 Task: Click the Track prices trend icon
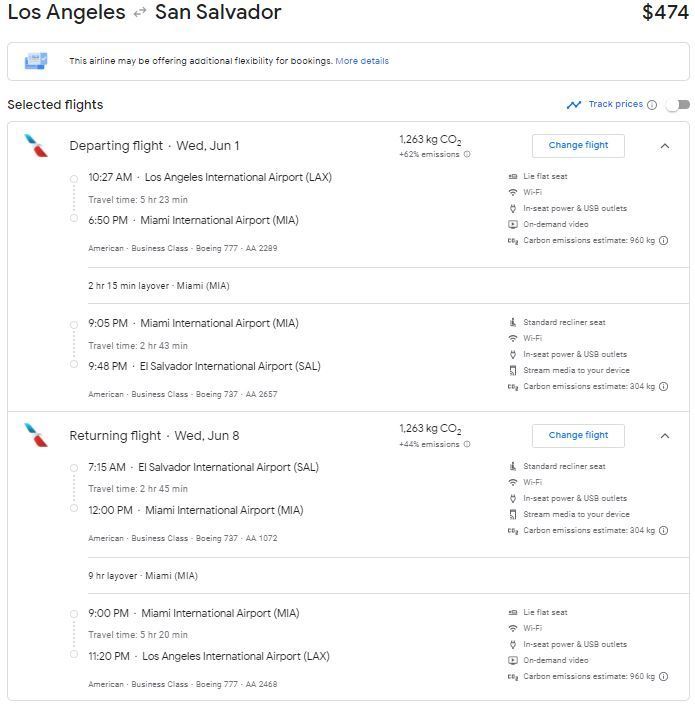coord(574,105)
